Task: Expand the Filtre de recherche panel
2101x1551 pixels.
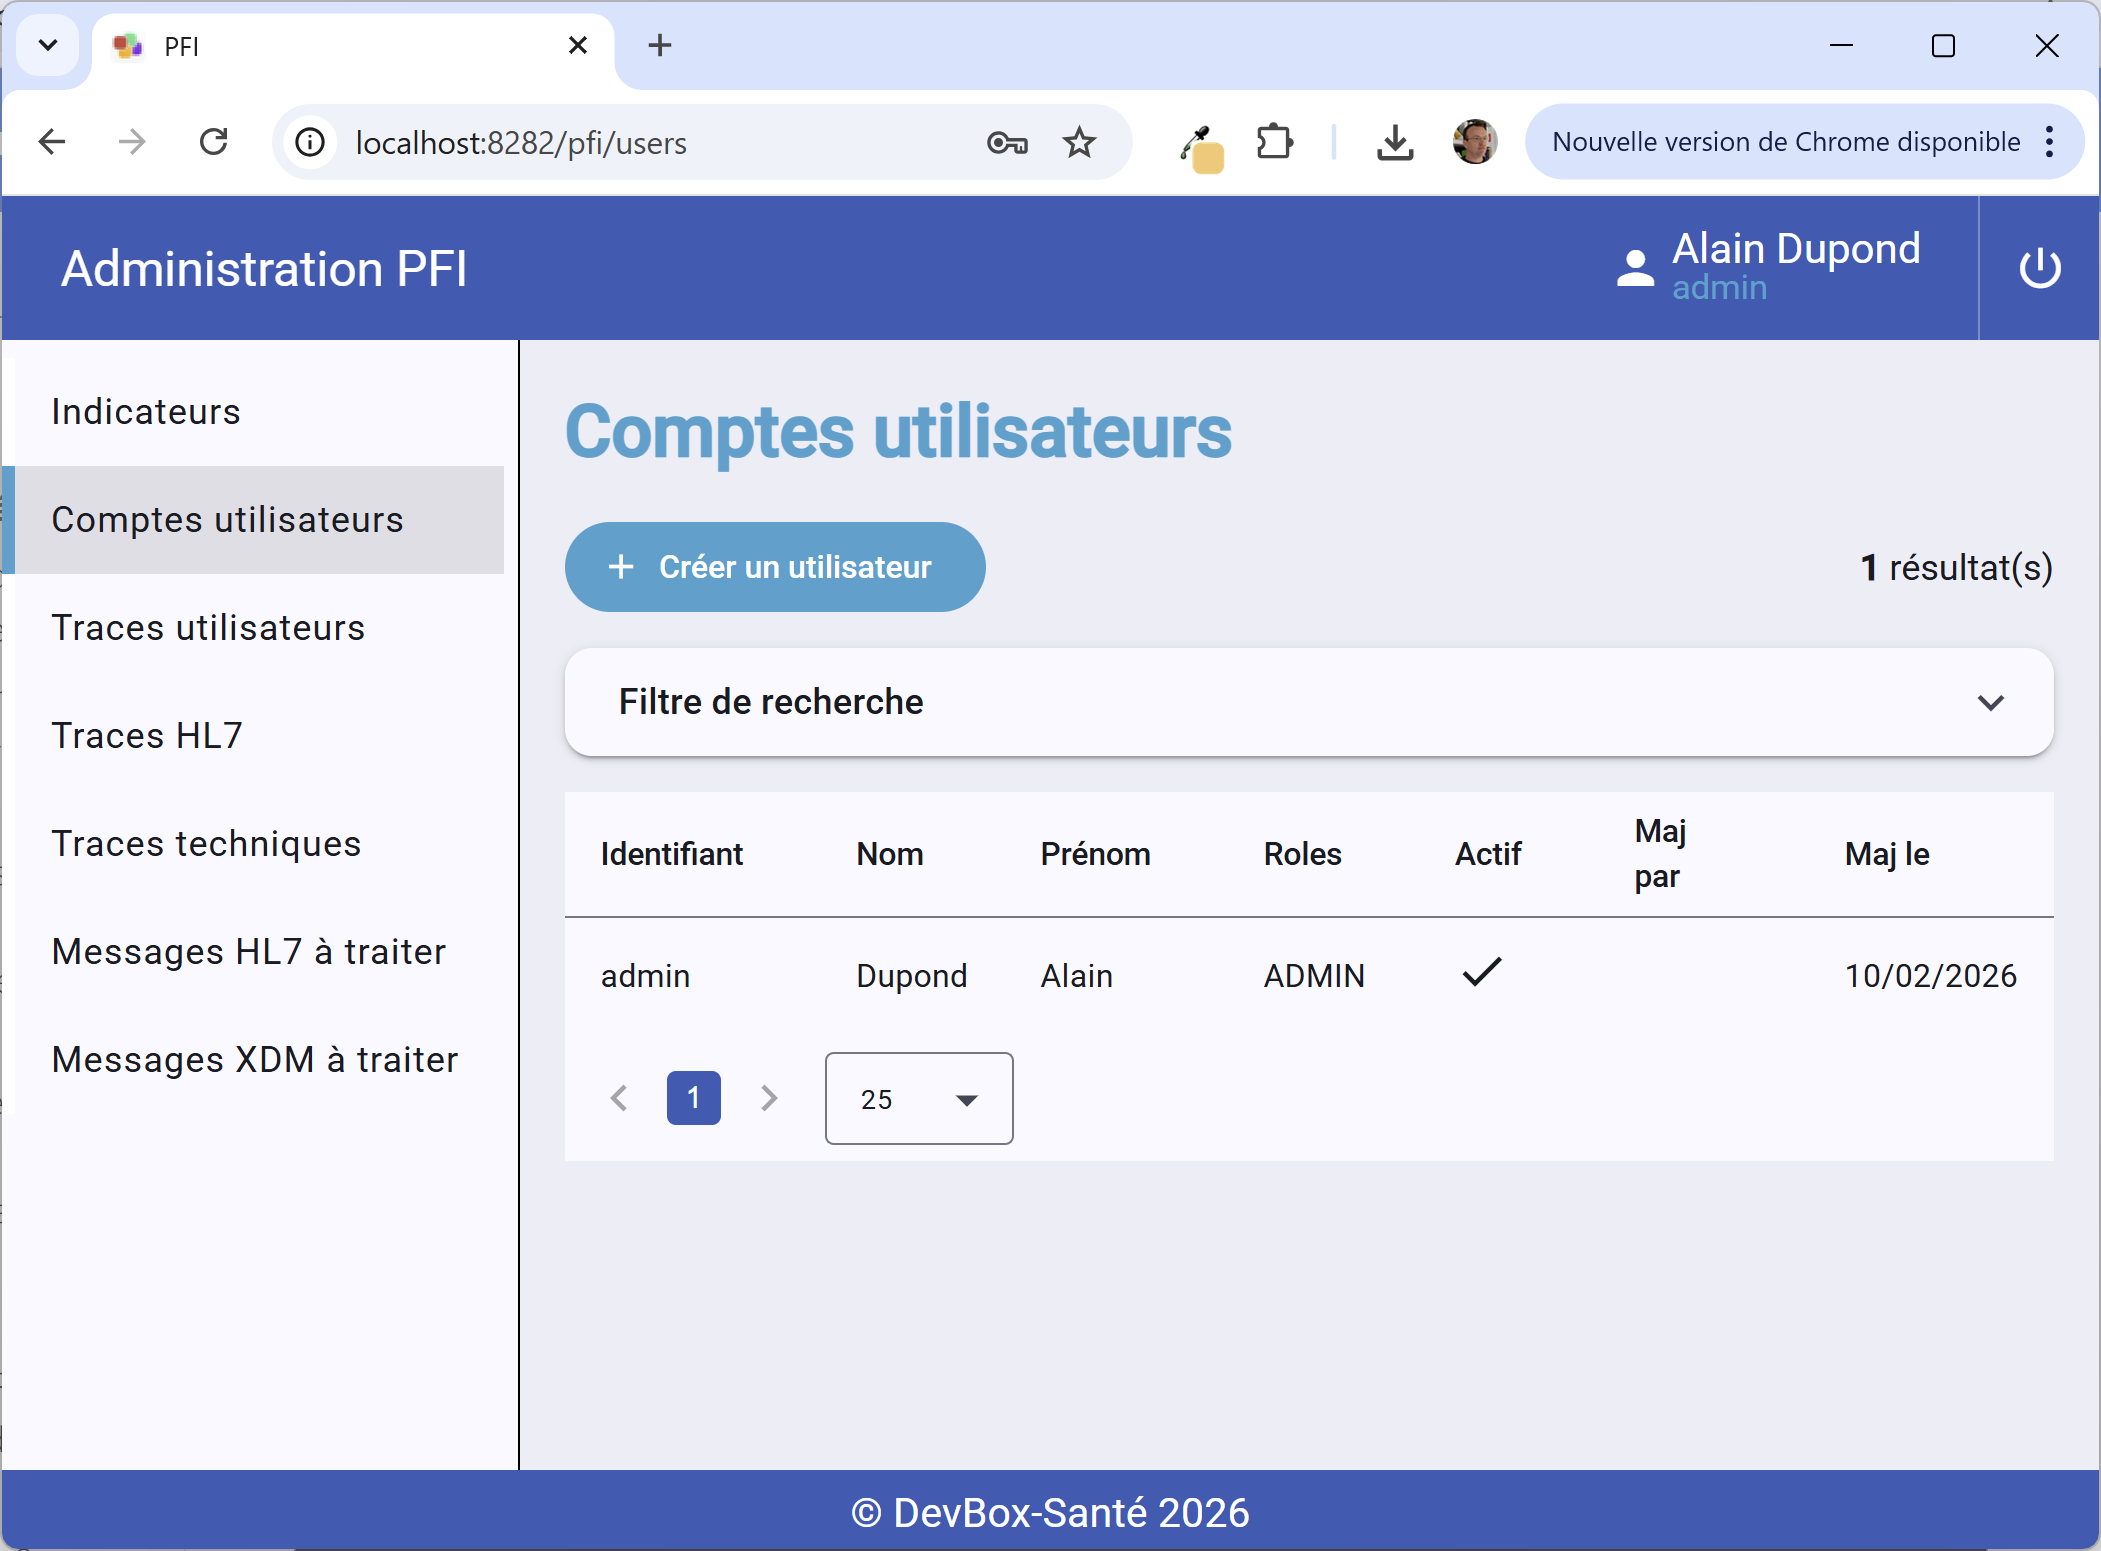Action: tap(1990, 702)
